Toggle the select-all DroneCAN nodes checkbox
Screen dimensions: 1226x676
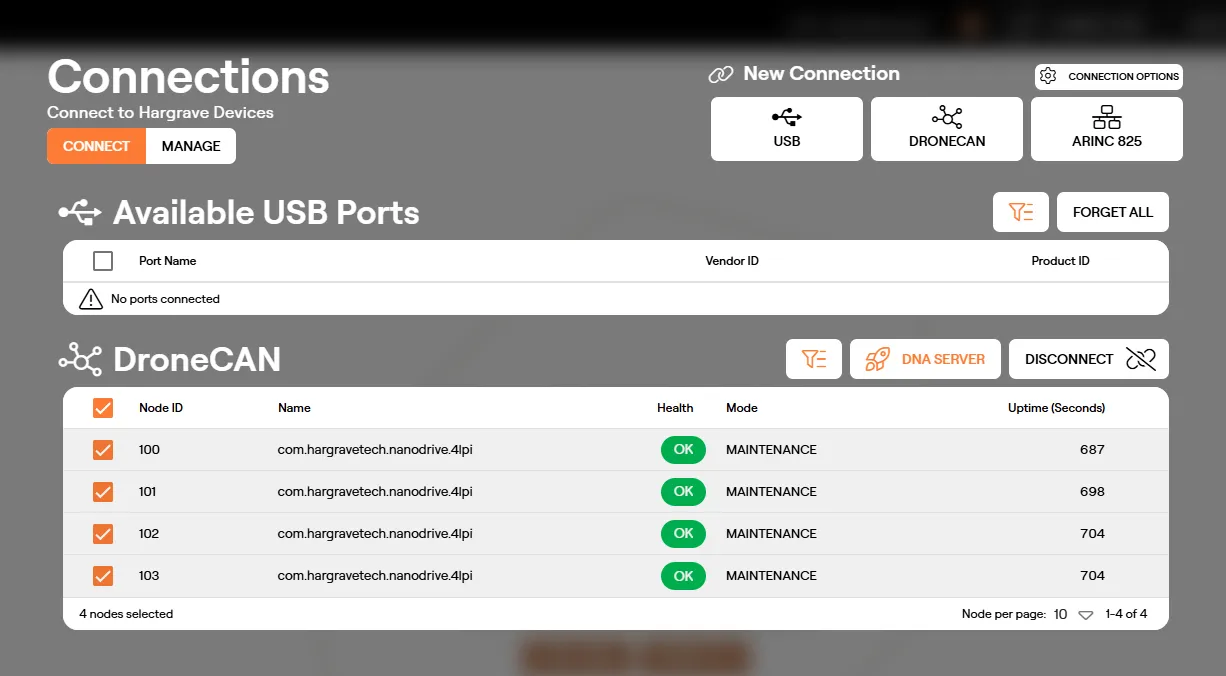103,408
